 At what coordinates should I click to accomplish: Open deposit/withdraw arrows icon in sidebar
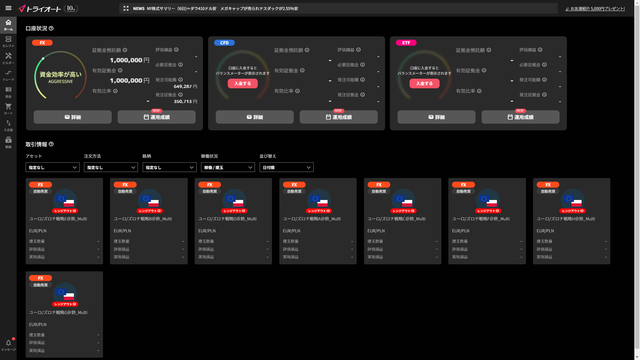(x=8, y=125)
